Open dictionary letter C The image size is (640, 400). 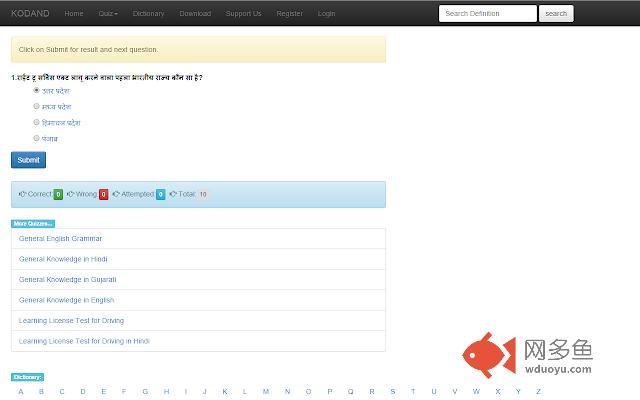click(62, 391)
